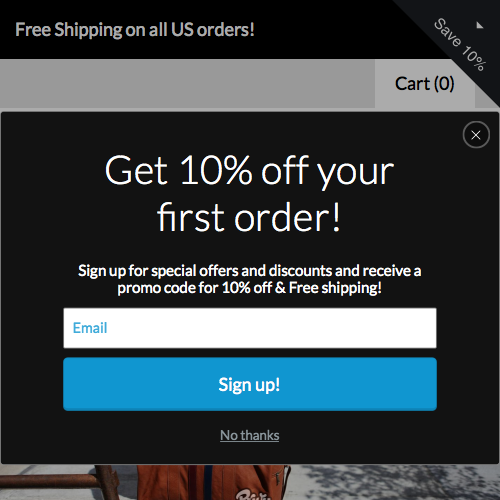
Task: Click the gray header bar beside Cart
Action: [x=187, y=84]
